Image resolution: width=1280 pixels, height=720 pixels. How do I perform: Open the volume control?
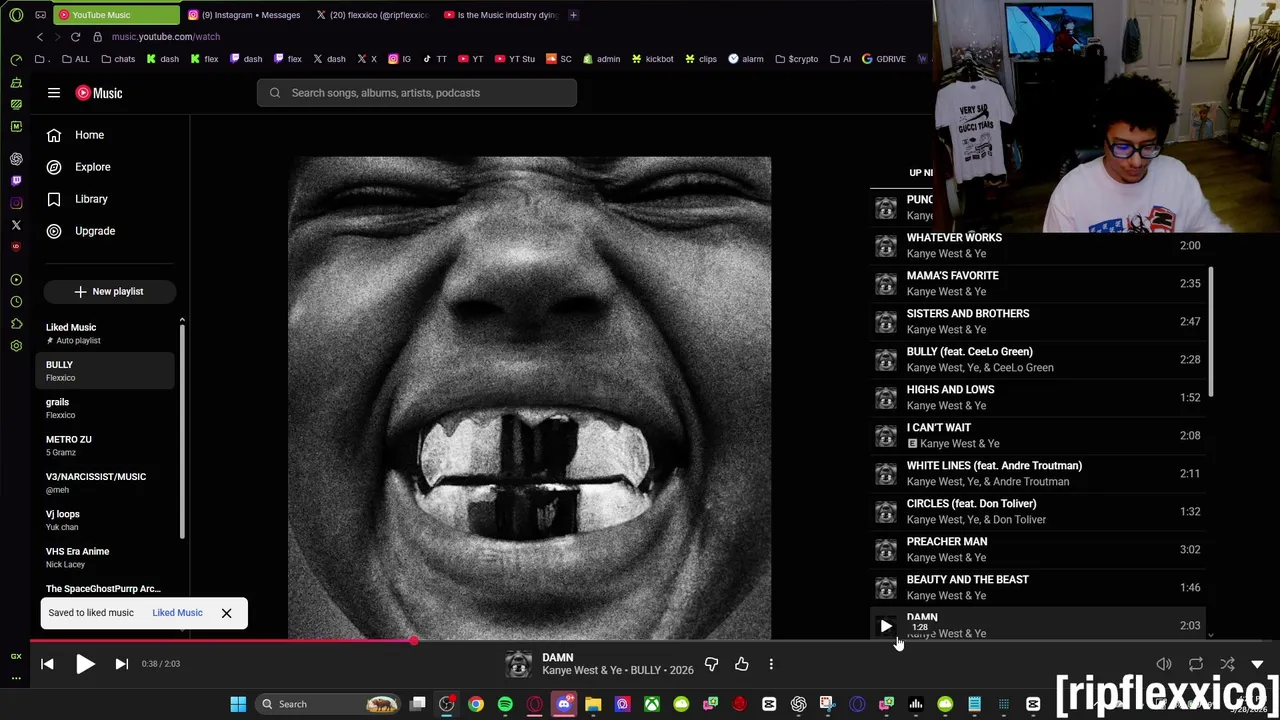point(1164,664)
